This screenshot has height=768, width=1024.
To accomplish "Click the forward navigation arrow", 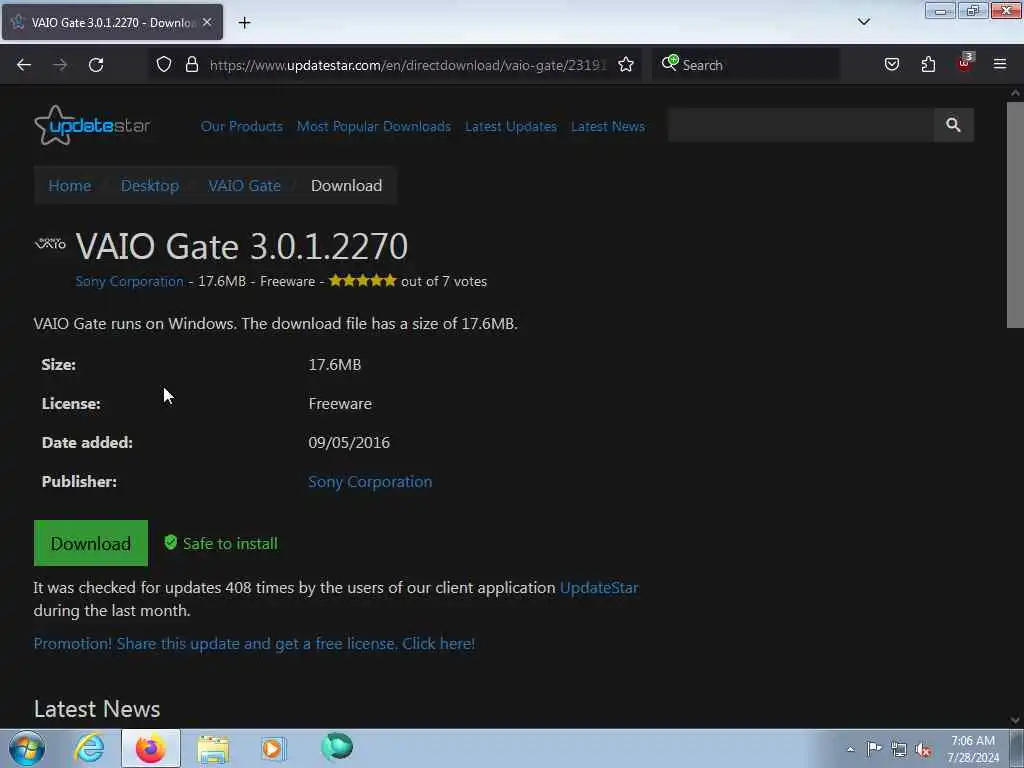I will pos(60,65).
